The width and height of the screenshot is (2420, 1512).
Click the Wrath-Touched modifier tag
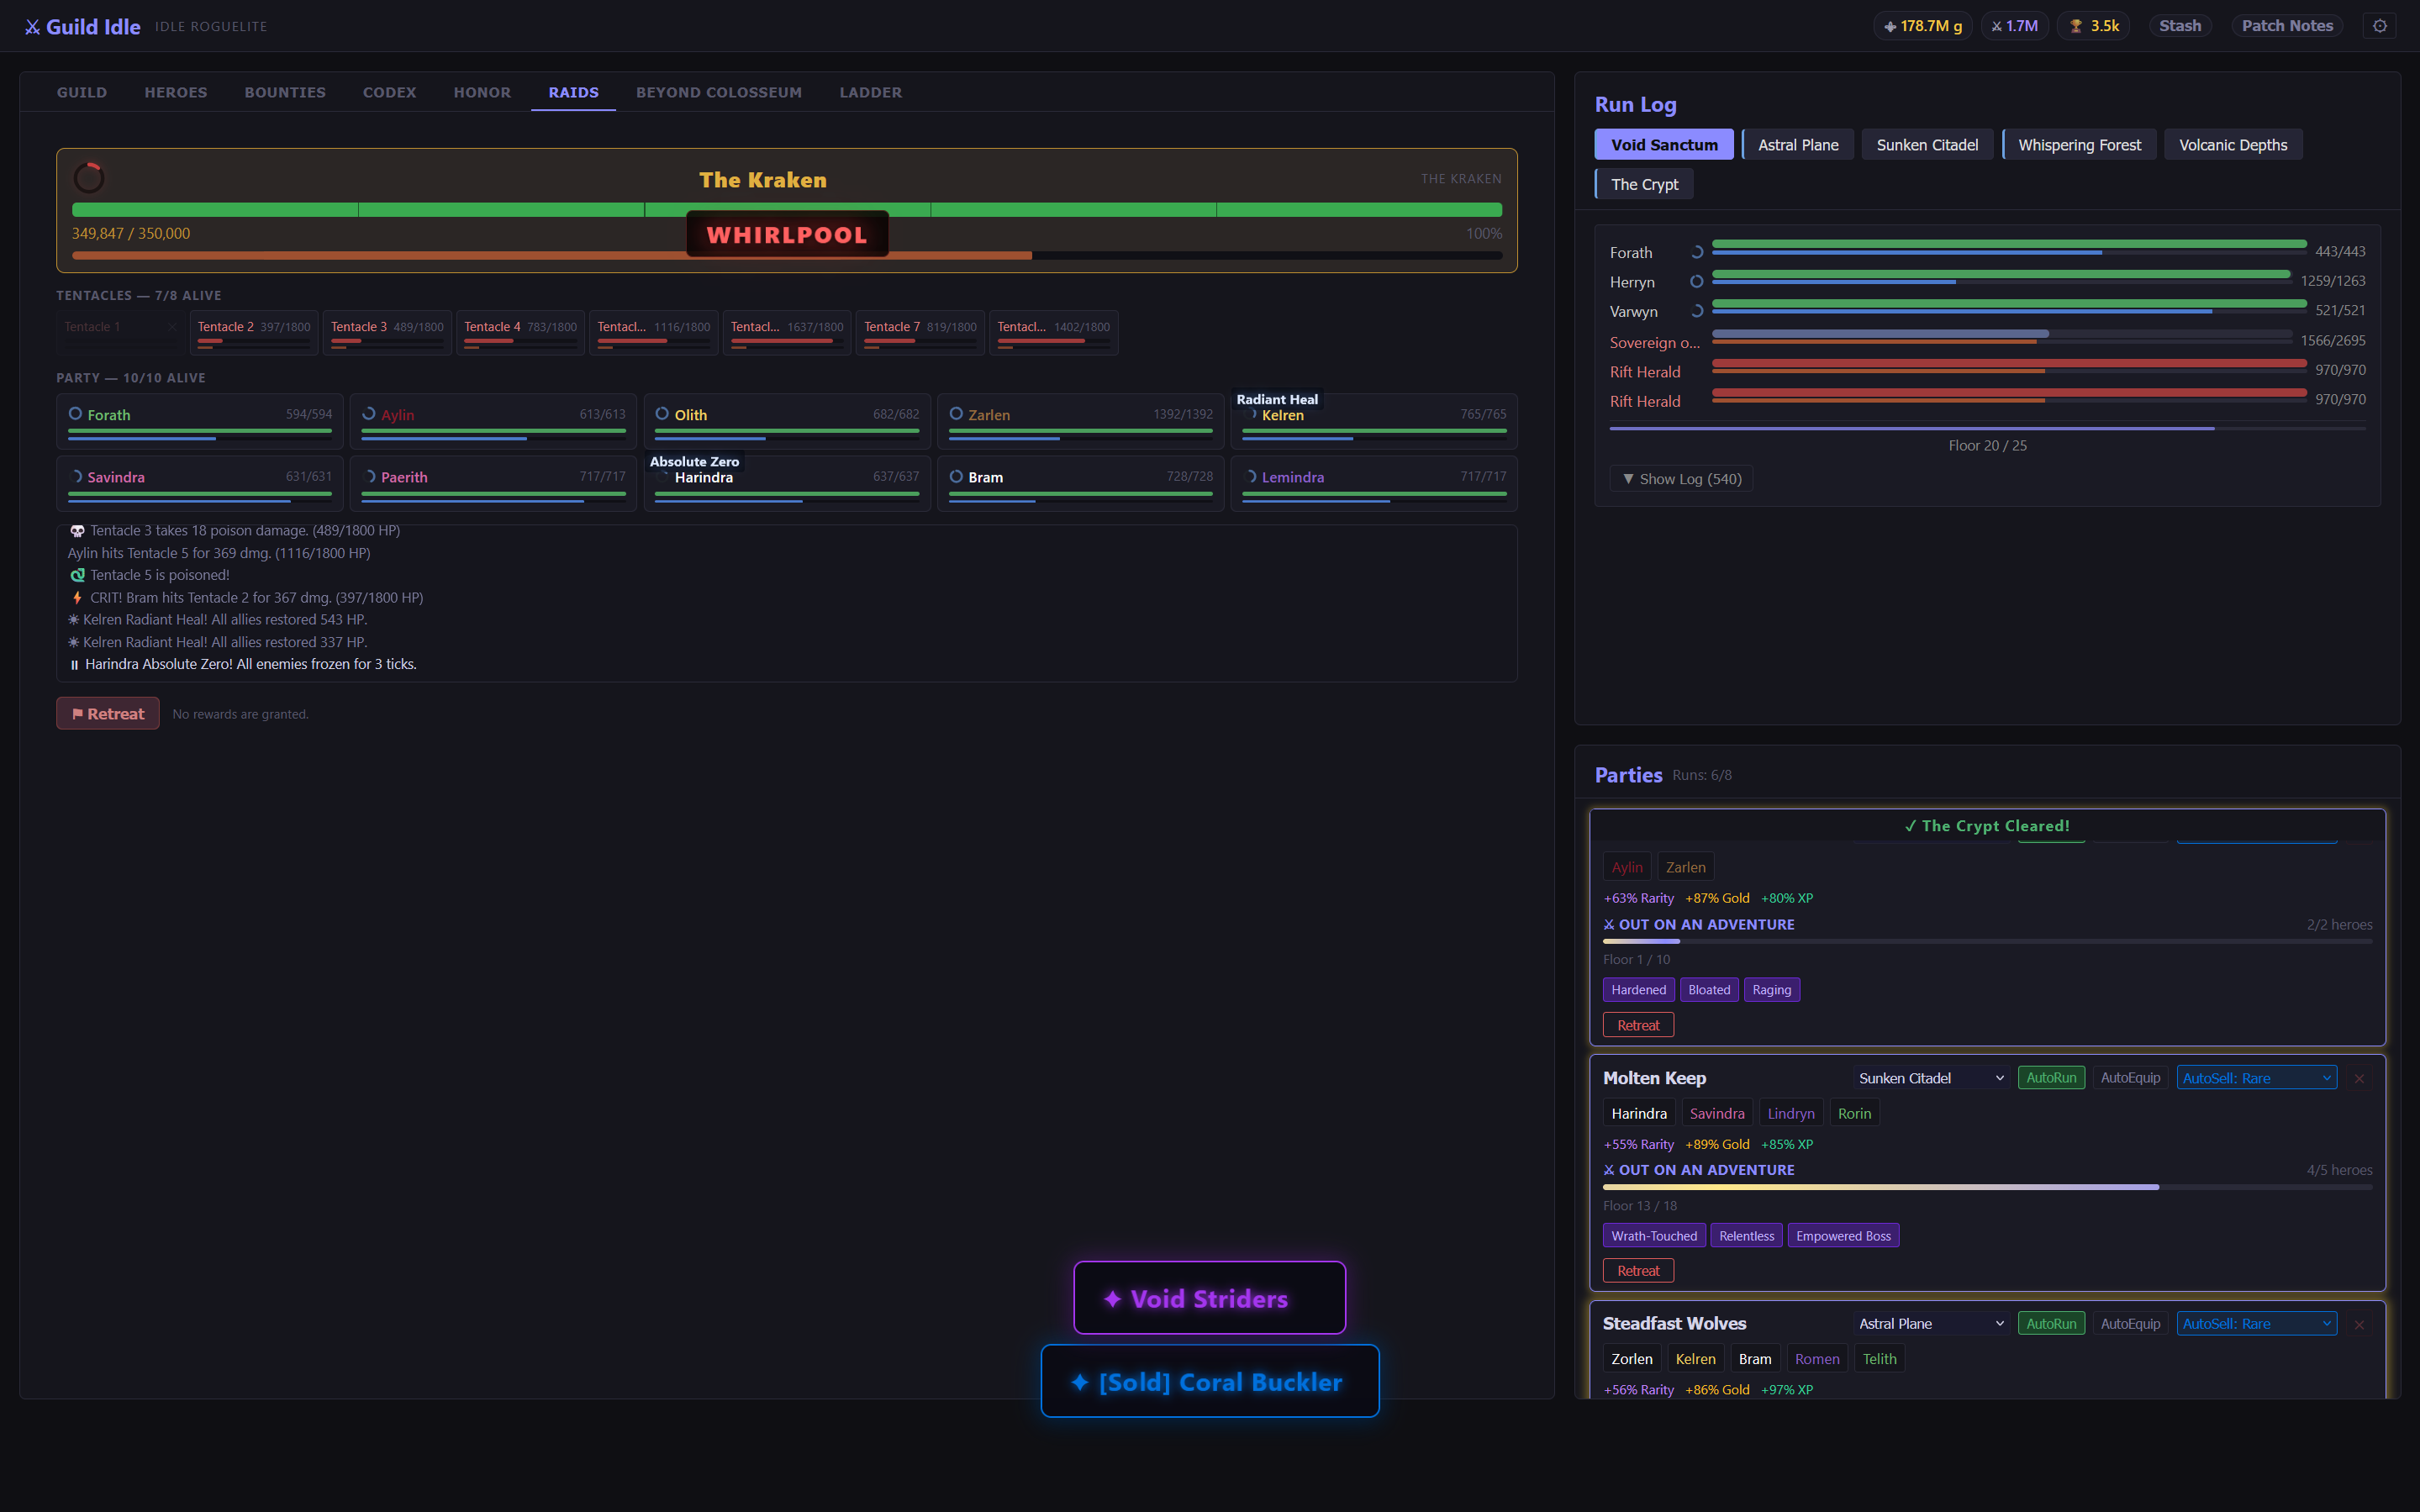tap(1654, 1236)
